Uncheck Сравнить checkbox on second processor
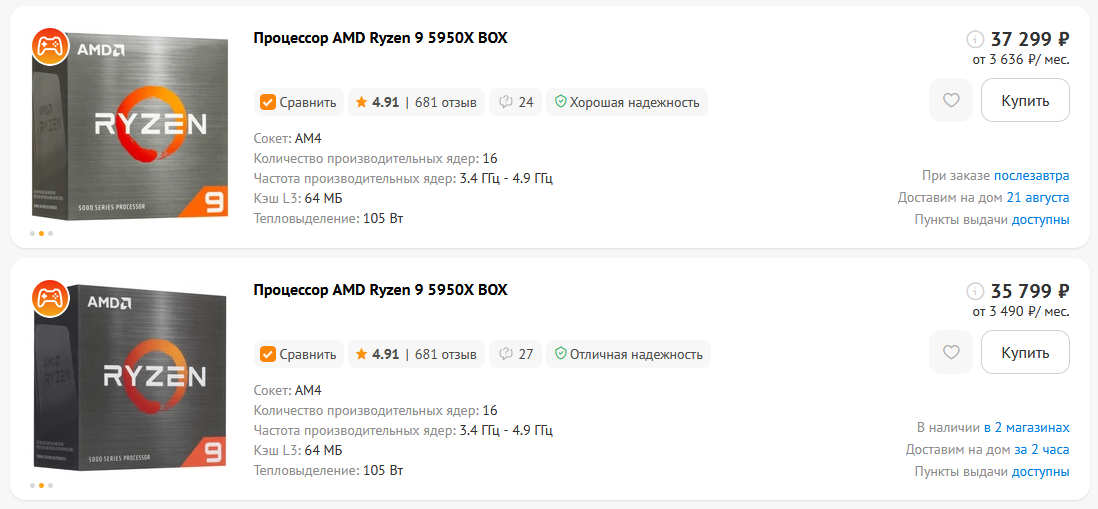 [x=267, y=354]
